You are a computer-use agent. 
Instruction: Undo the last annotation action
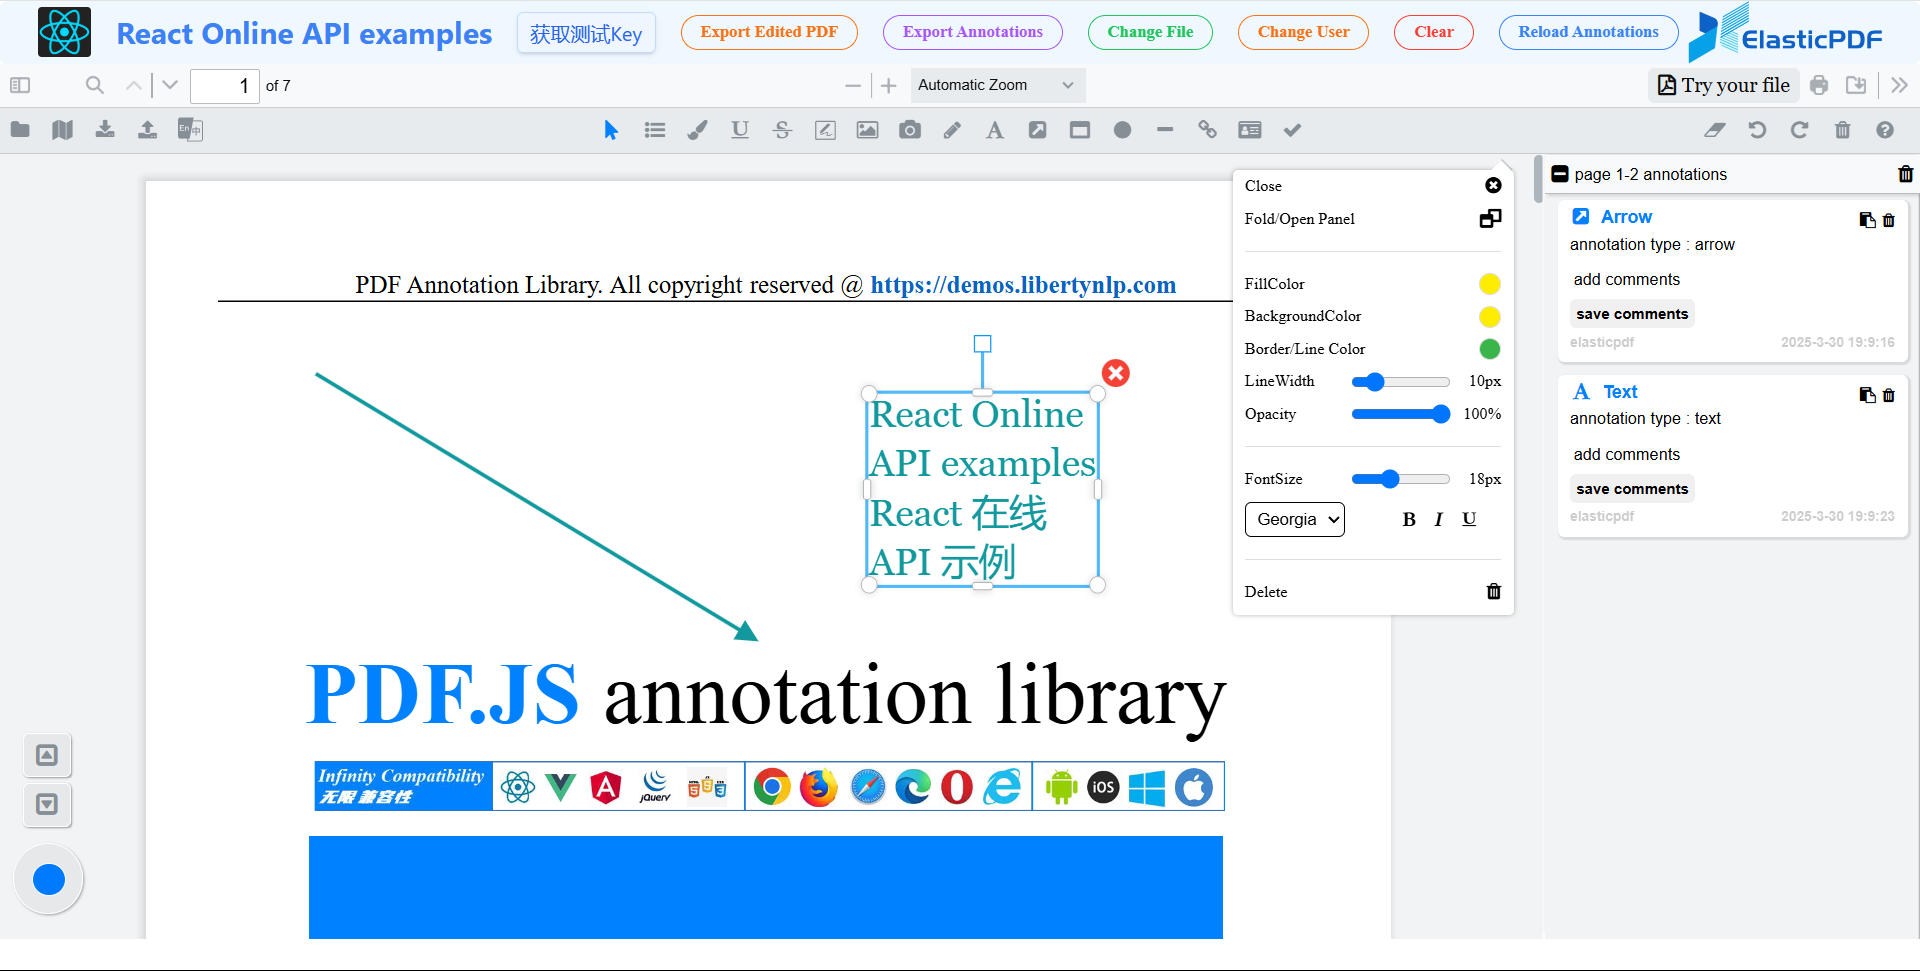click(1757, 130)
